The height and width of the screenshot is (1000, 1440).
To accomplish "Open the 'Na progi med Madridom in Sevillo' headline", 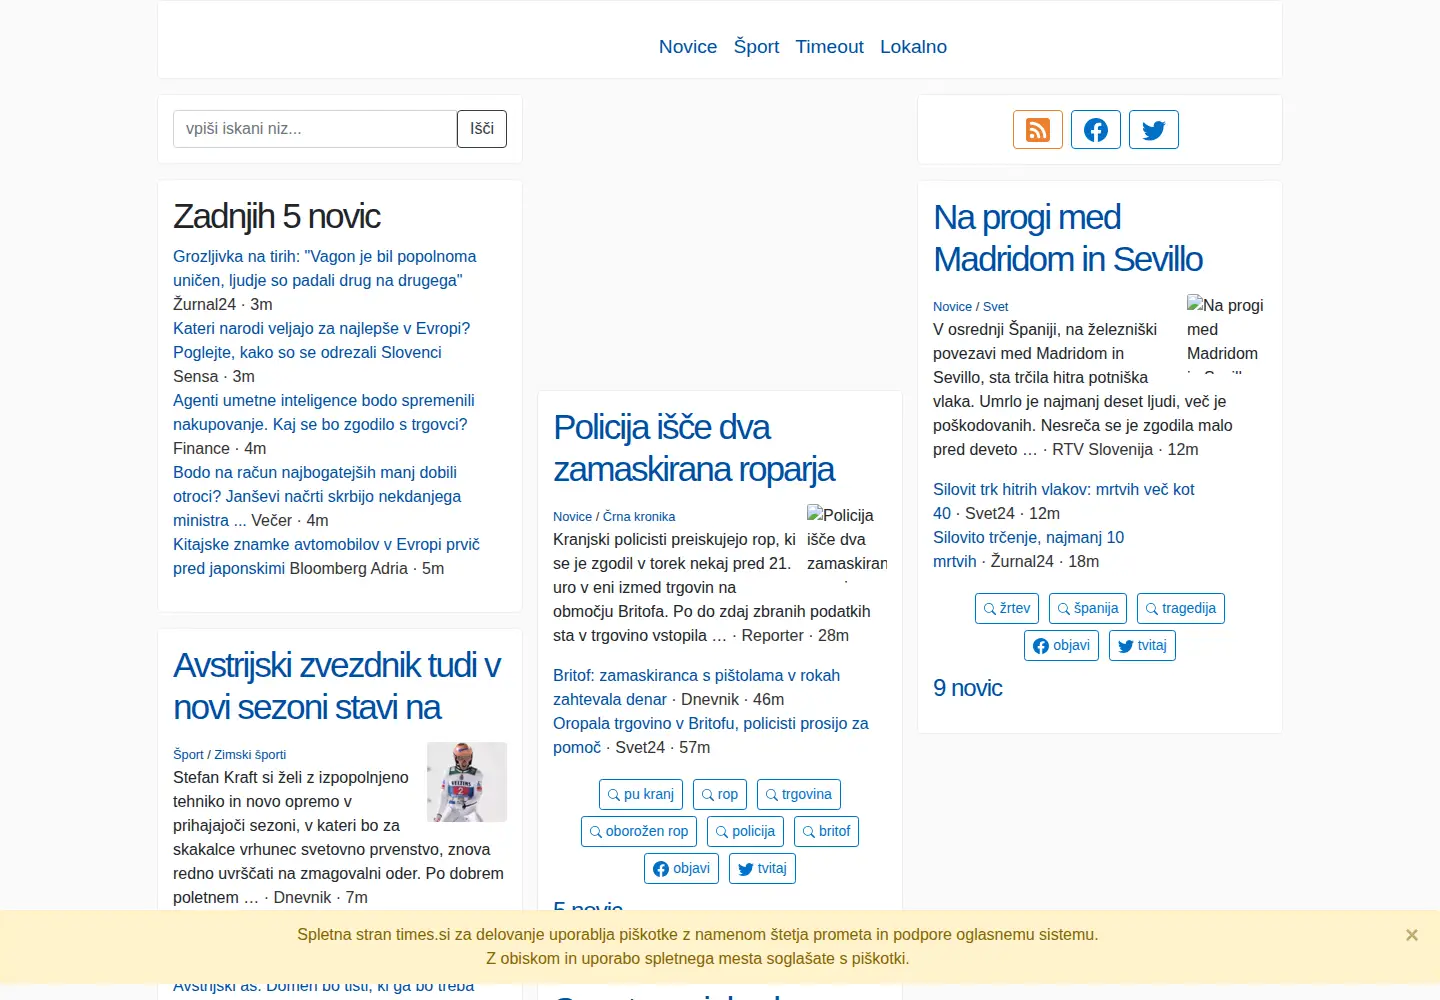I will [1068, 238].
